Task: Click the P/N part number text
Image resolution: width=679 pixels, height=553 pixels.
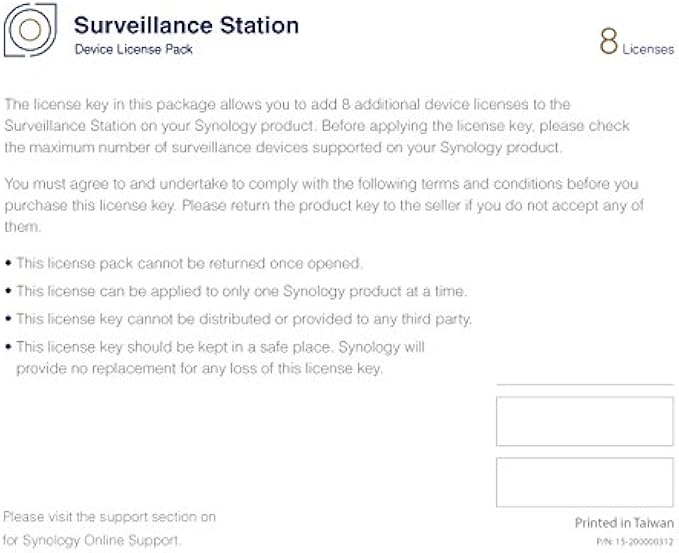Action: coord(633,541)
